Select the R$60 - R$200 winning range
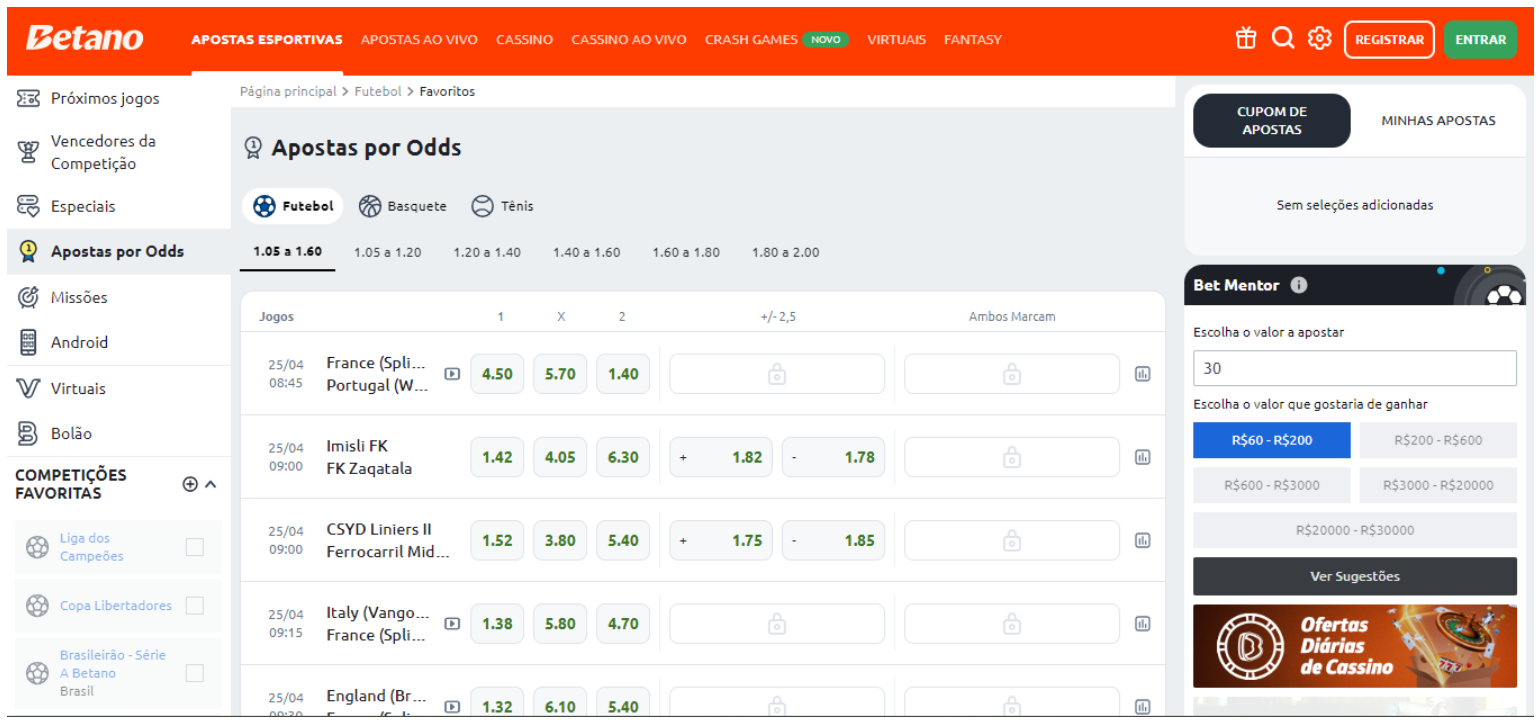The height and width of the screenshot is (722, 1539). [1271, 440]
